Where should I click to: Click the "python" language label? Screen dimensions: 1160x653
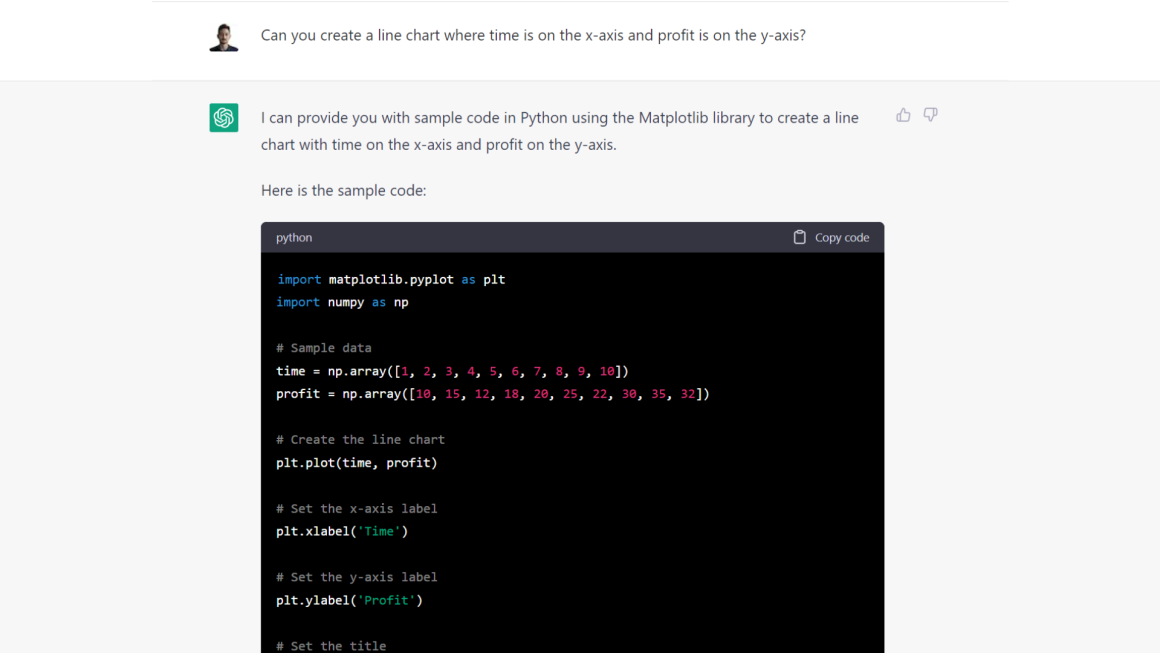[294, 238]
